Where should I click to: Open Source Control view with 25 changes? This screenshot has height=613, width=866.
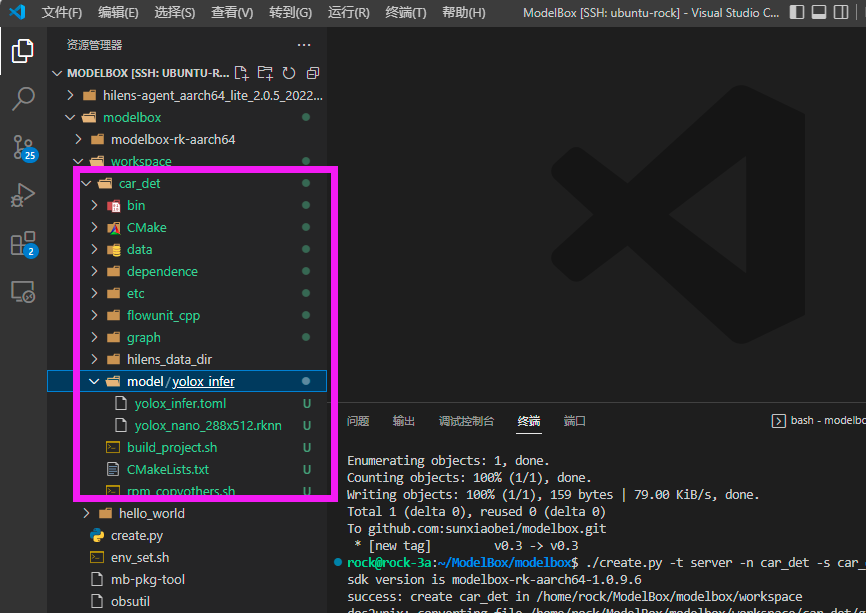pyautogui.click(x=23, y=147)
